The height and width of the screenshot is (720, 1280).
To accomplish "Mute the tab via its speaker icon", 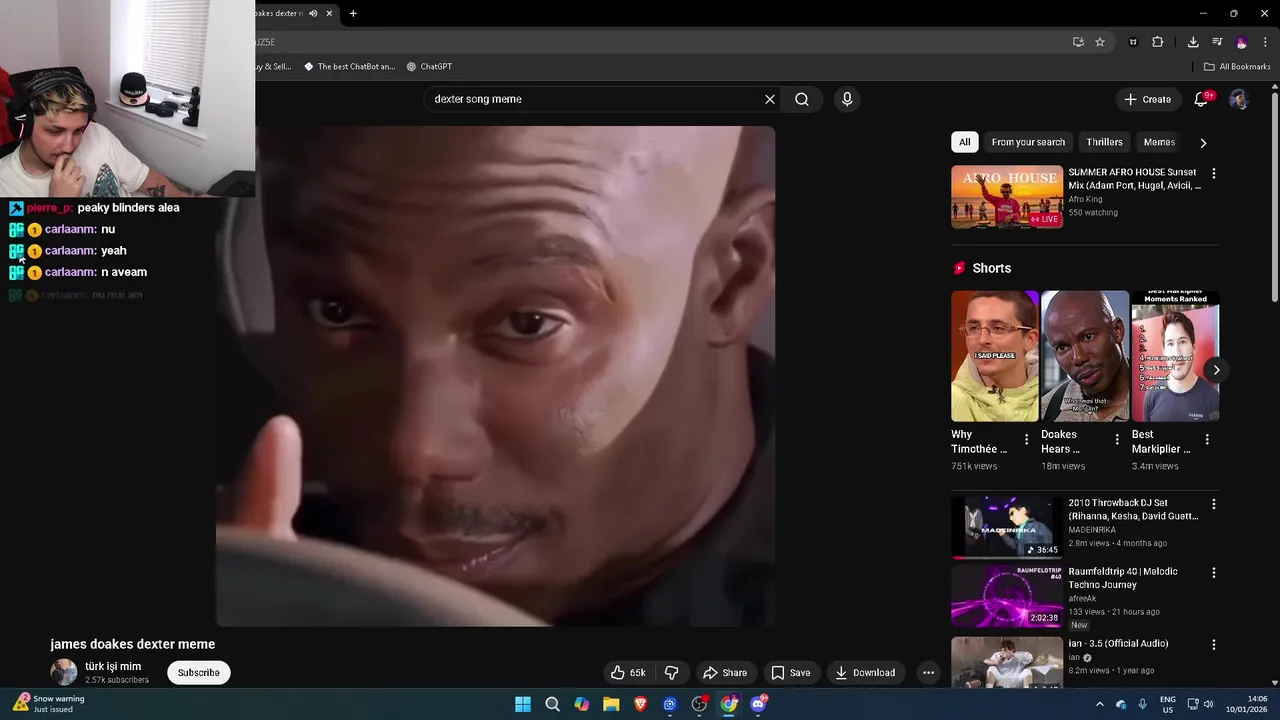I will point(313,14).
